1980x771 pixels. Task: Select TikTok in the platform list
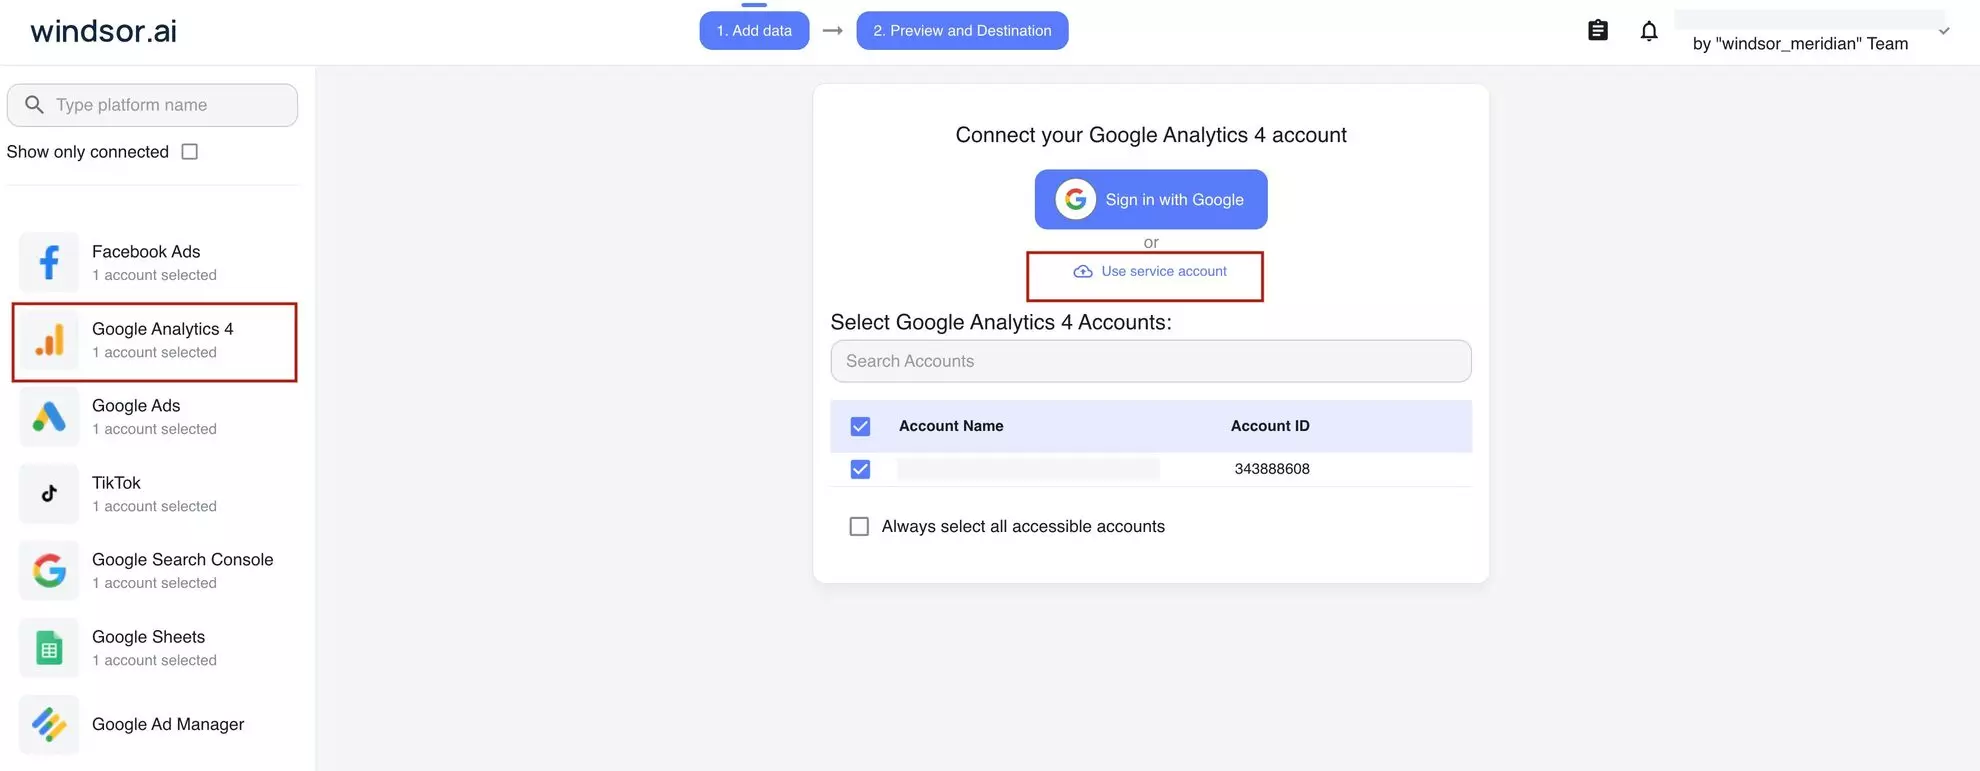point(155,494)
